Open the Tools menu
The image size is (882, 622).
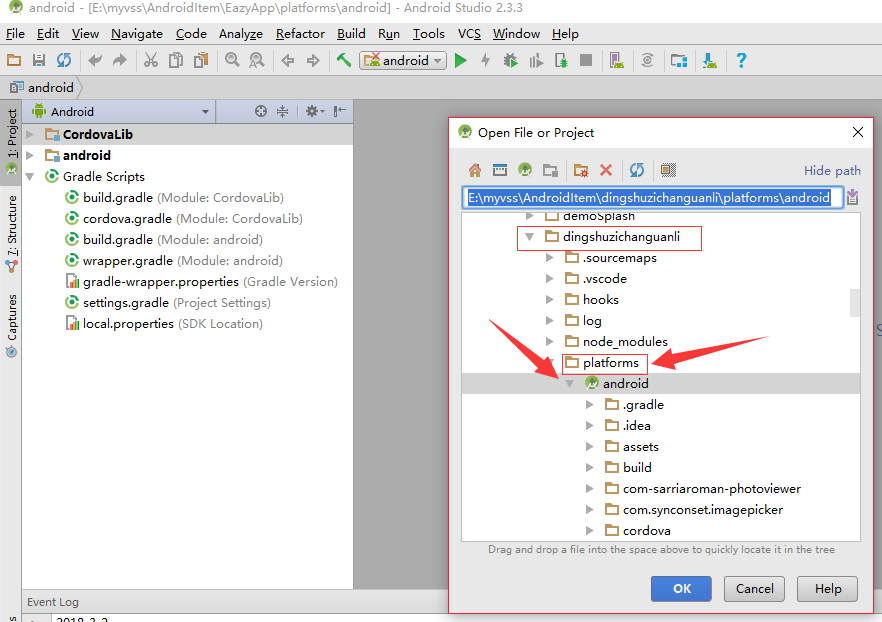click(429, 34)
